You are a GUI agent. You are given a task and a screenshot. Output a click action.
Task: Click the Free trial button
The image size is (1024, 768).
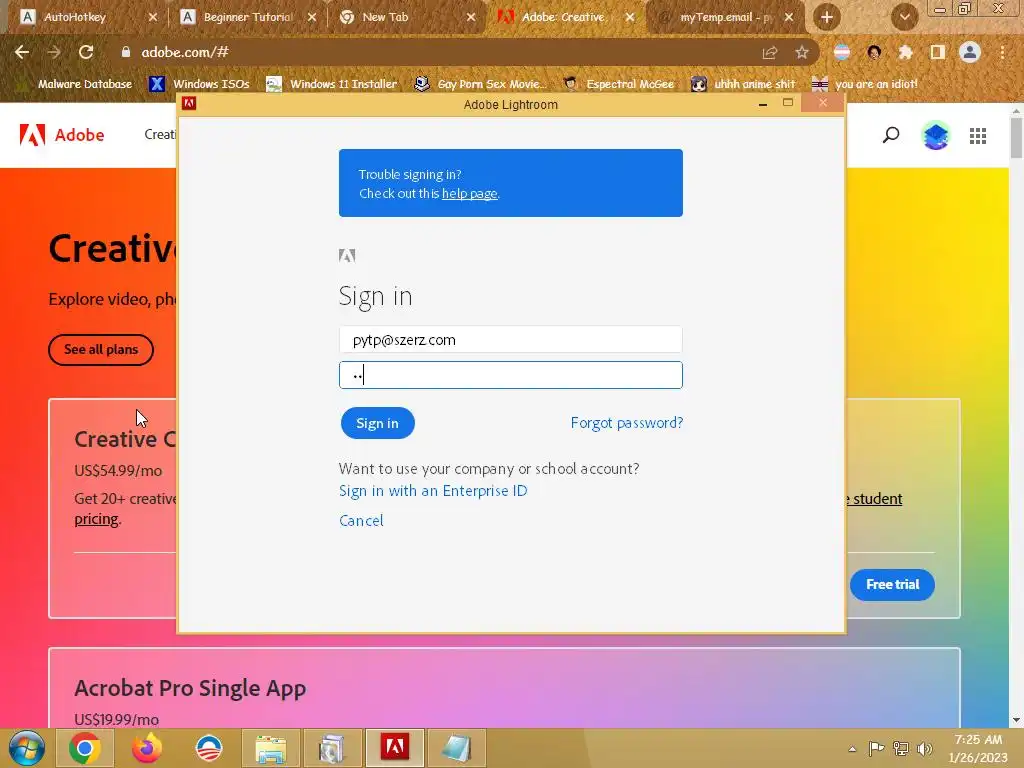892,584
